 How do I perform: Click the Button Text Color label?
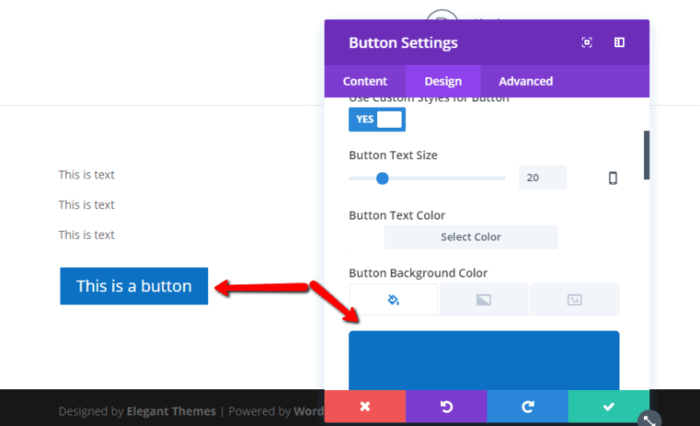click(x=397, y=215)
